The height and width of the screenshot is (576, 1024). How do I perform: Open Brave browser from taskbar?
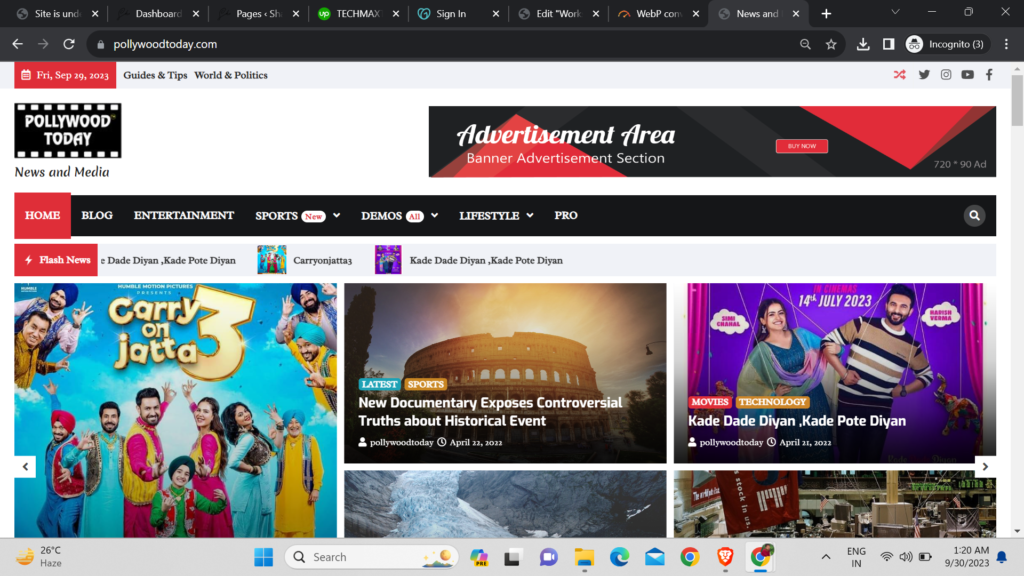725,557
